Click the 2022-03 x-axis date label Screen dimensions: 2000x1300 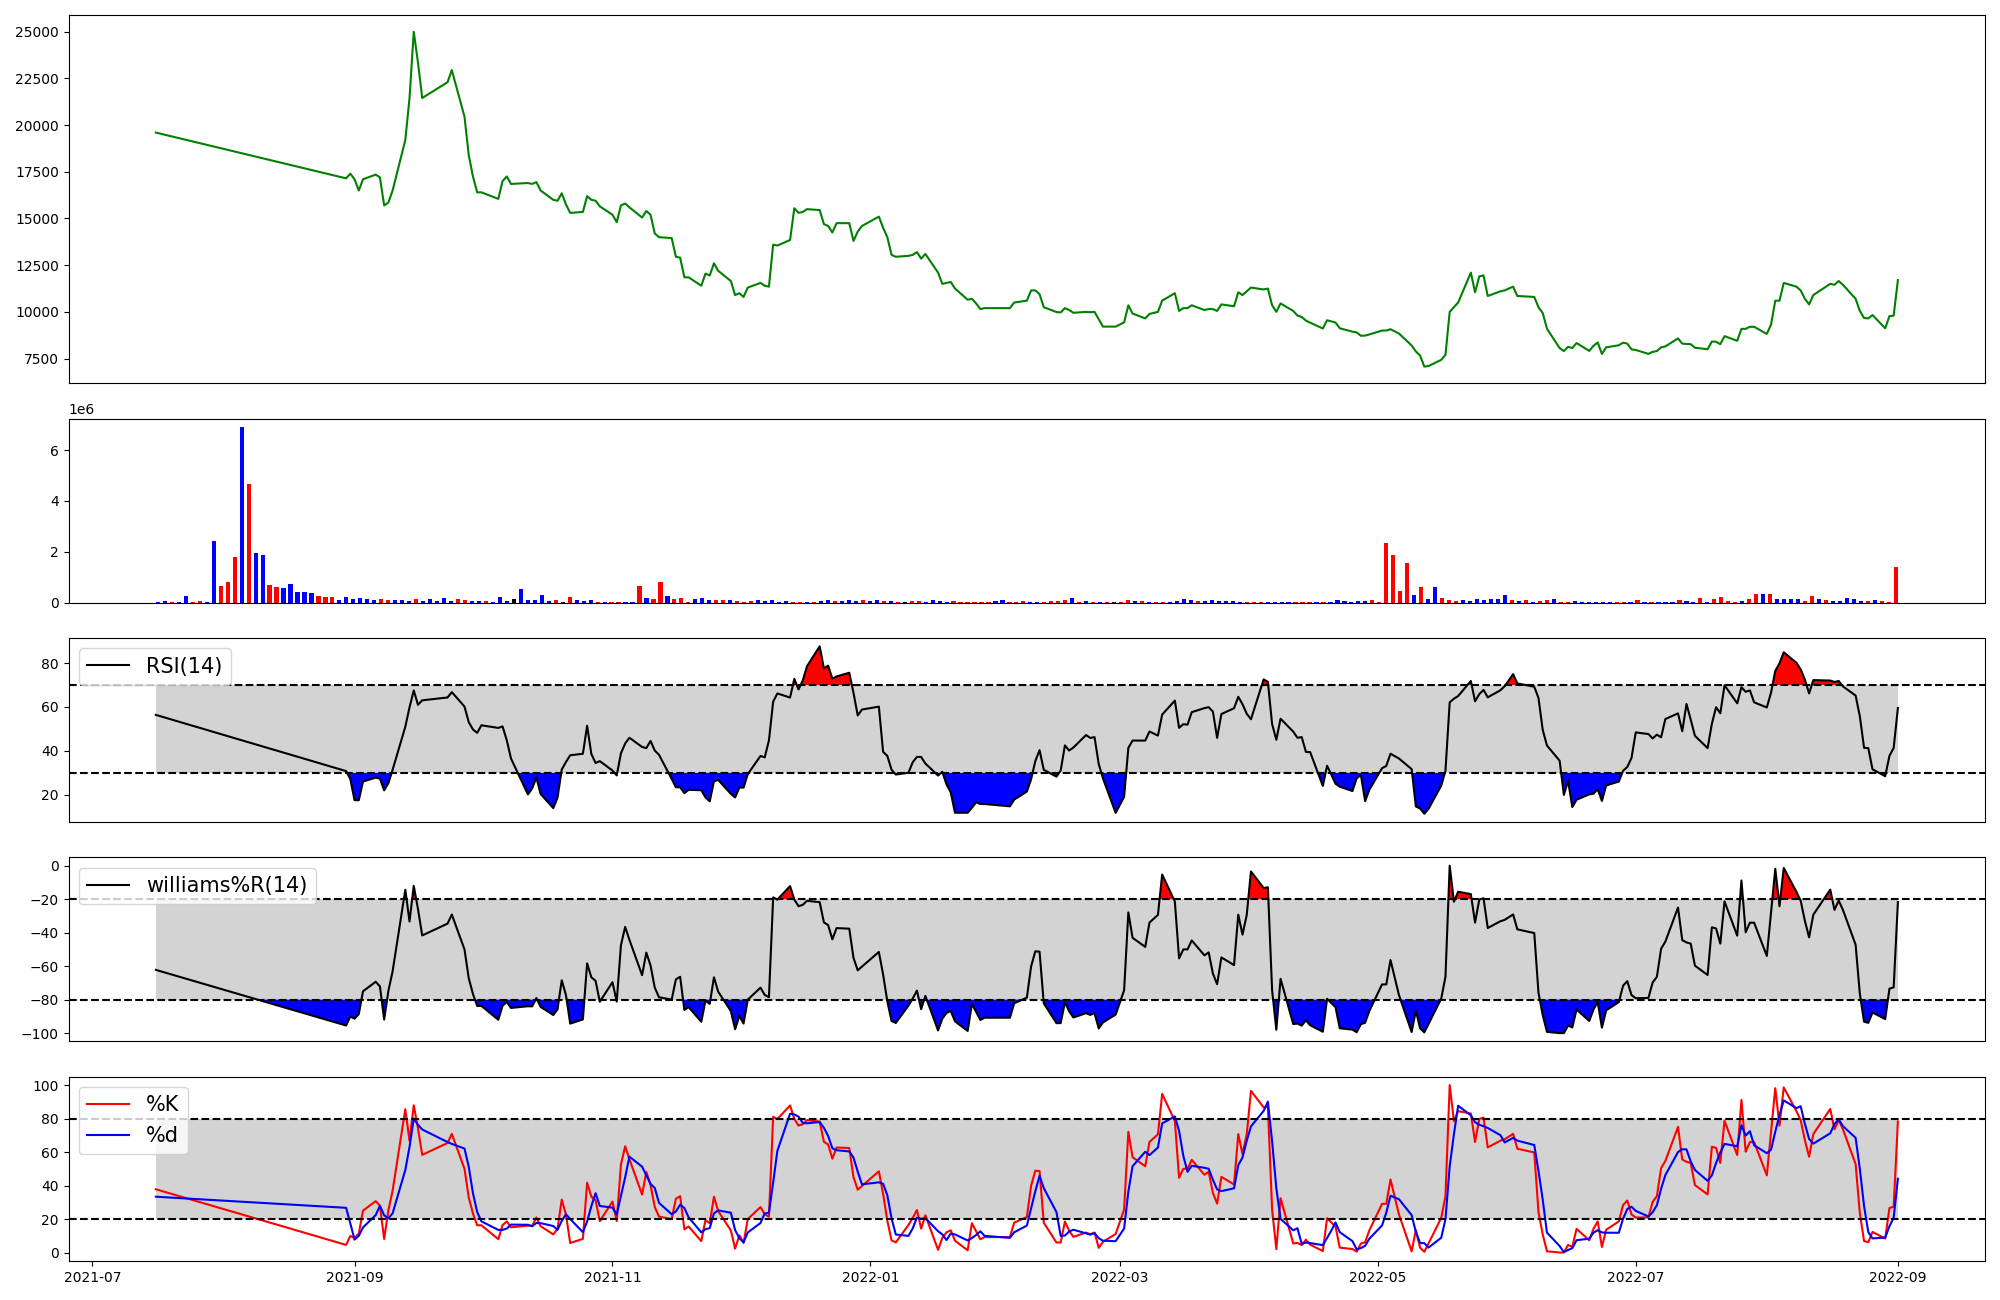1120,1276
